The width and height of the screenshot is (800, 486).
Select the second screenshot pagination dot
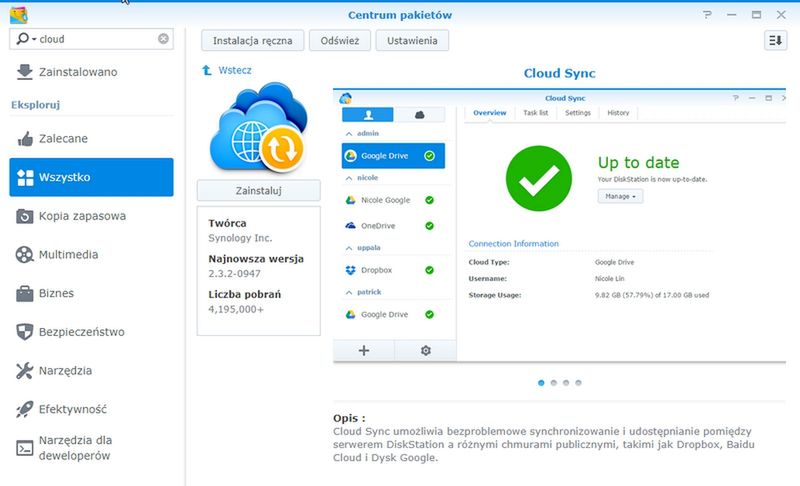coord(554,383)
